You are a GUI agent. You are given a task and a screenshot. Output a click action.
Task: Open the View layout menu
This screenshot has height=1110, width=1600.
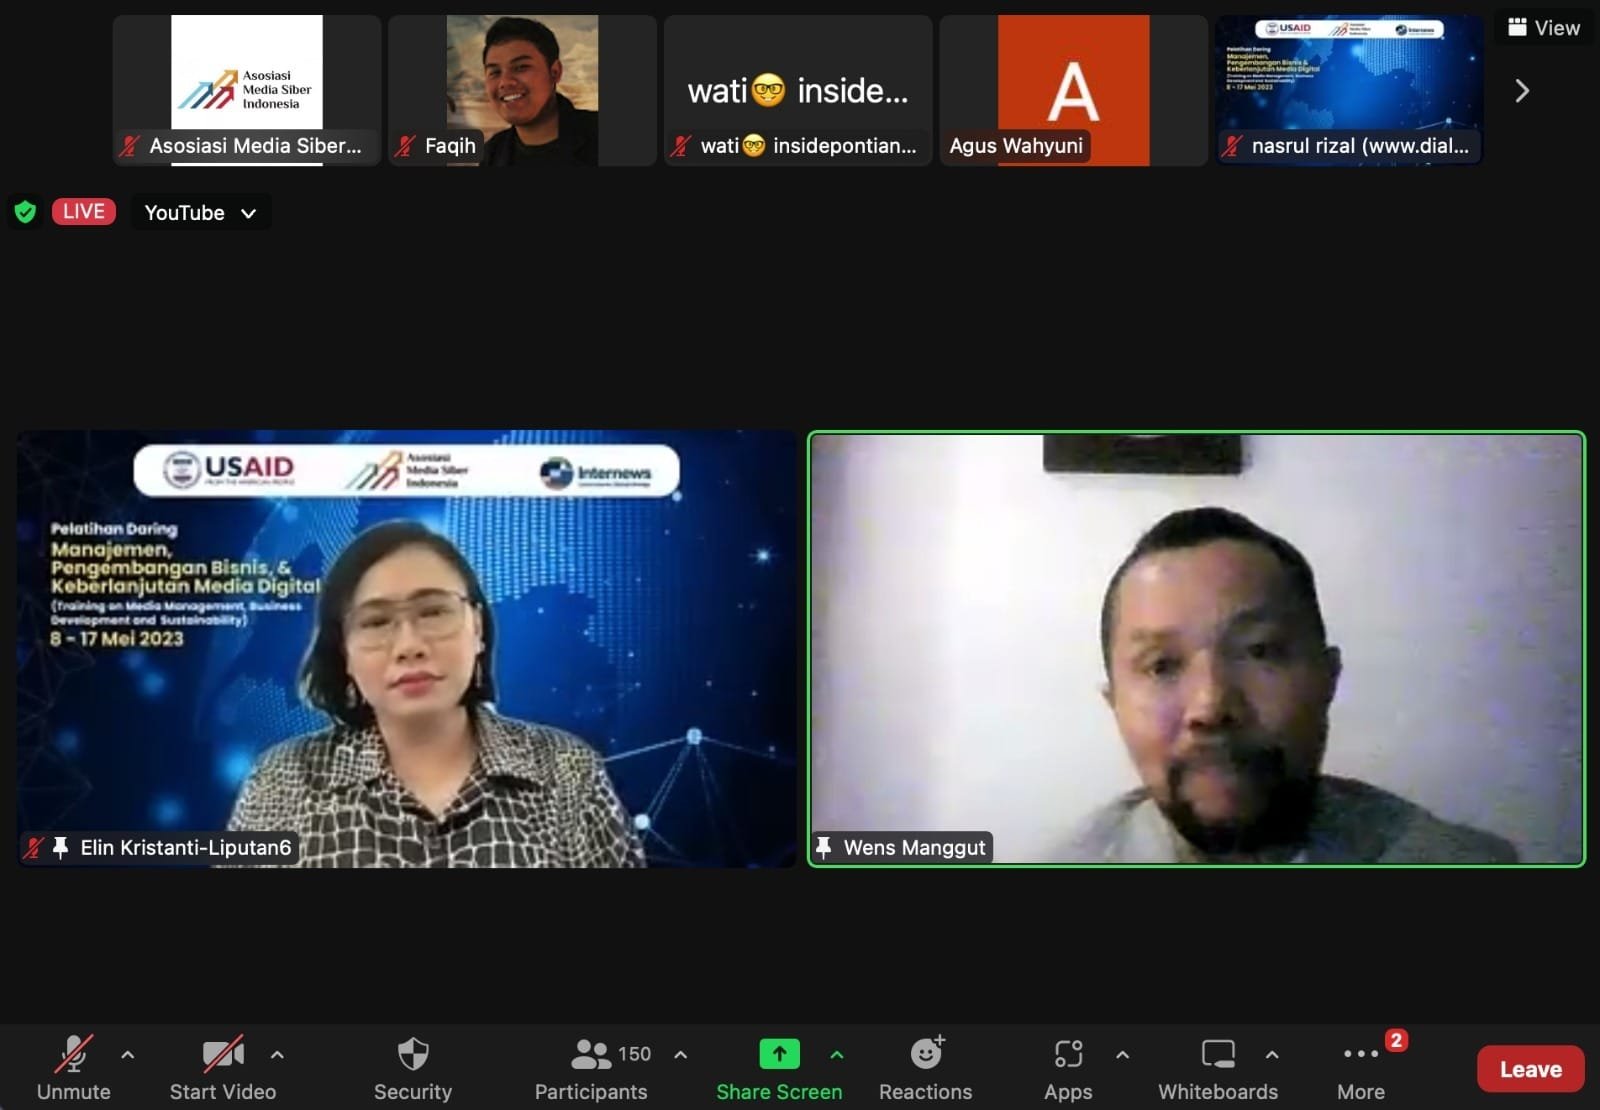[x=1544, y=28]
